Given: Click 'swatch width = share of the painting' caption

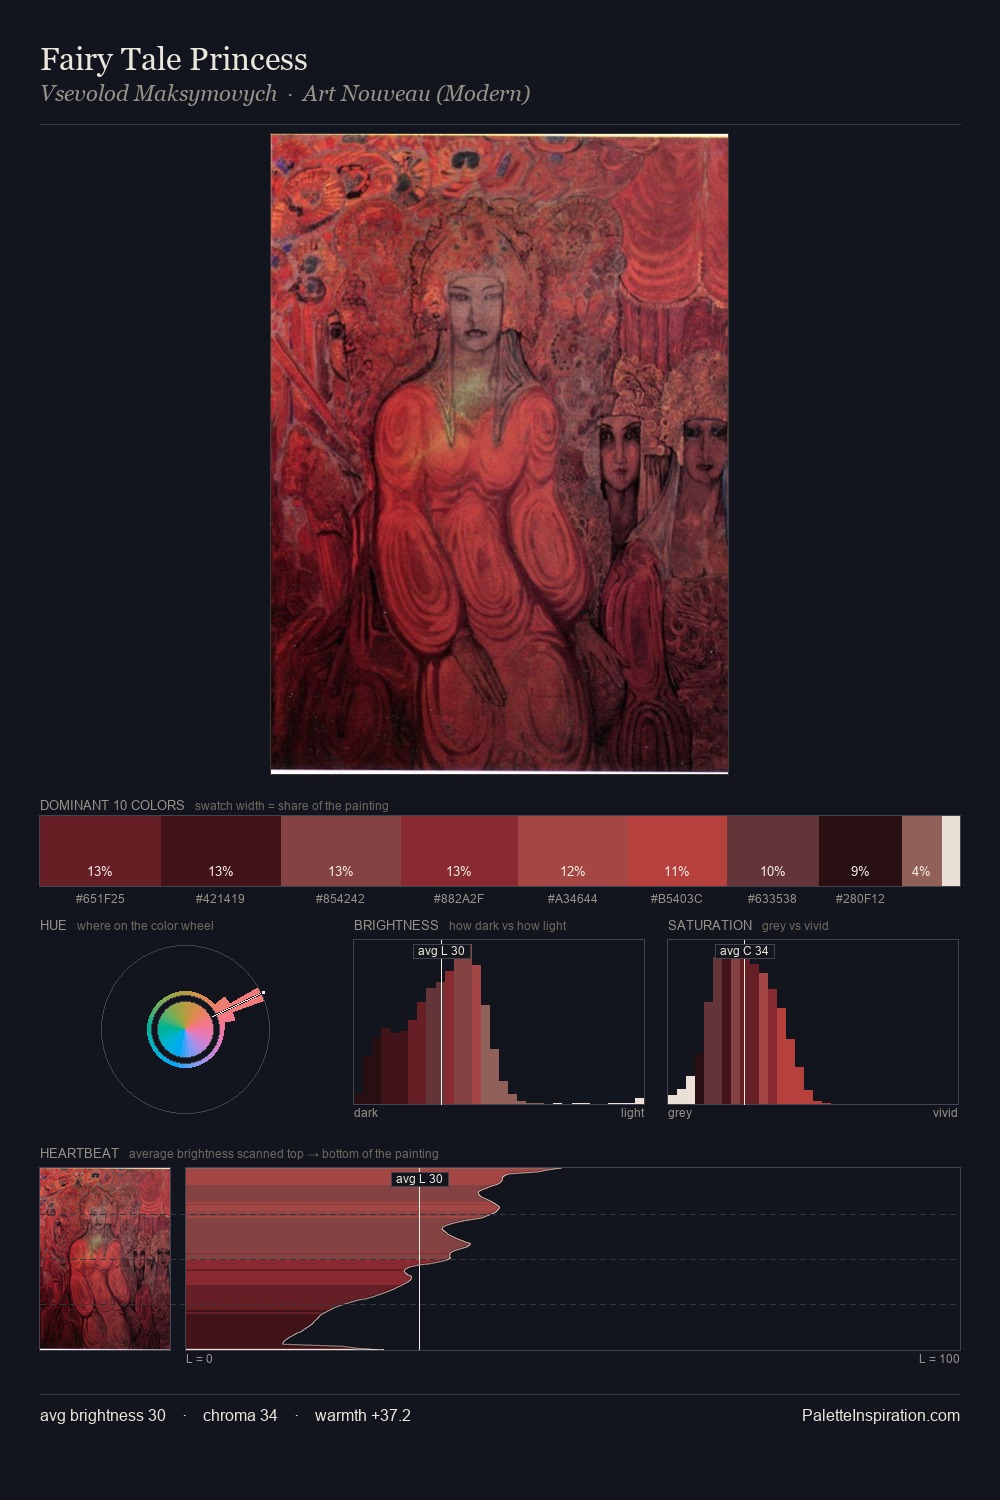Looking at the screenshot, I should [x=292, y=805].
